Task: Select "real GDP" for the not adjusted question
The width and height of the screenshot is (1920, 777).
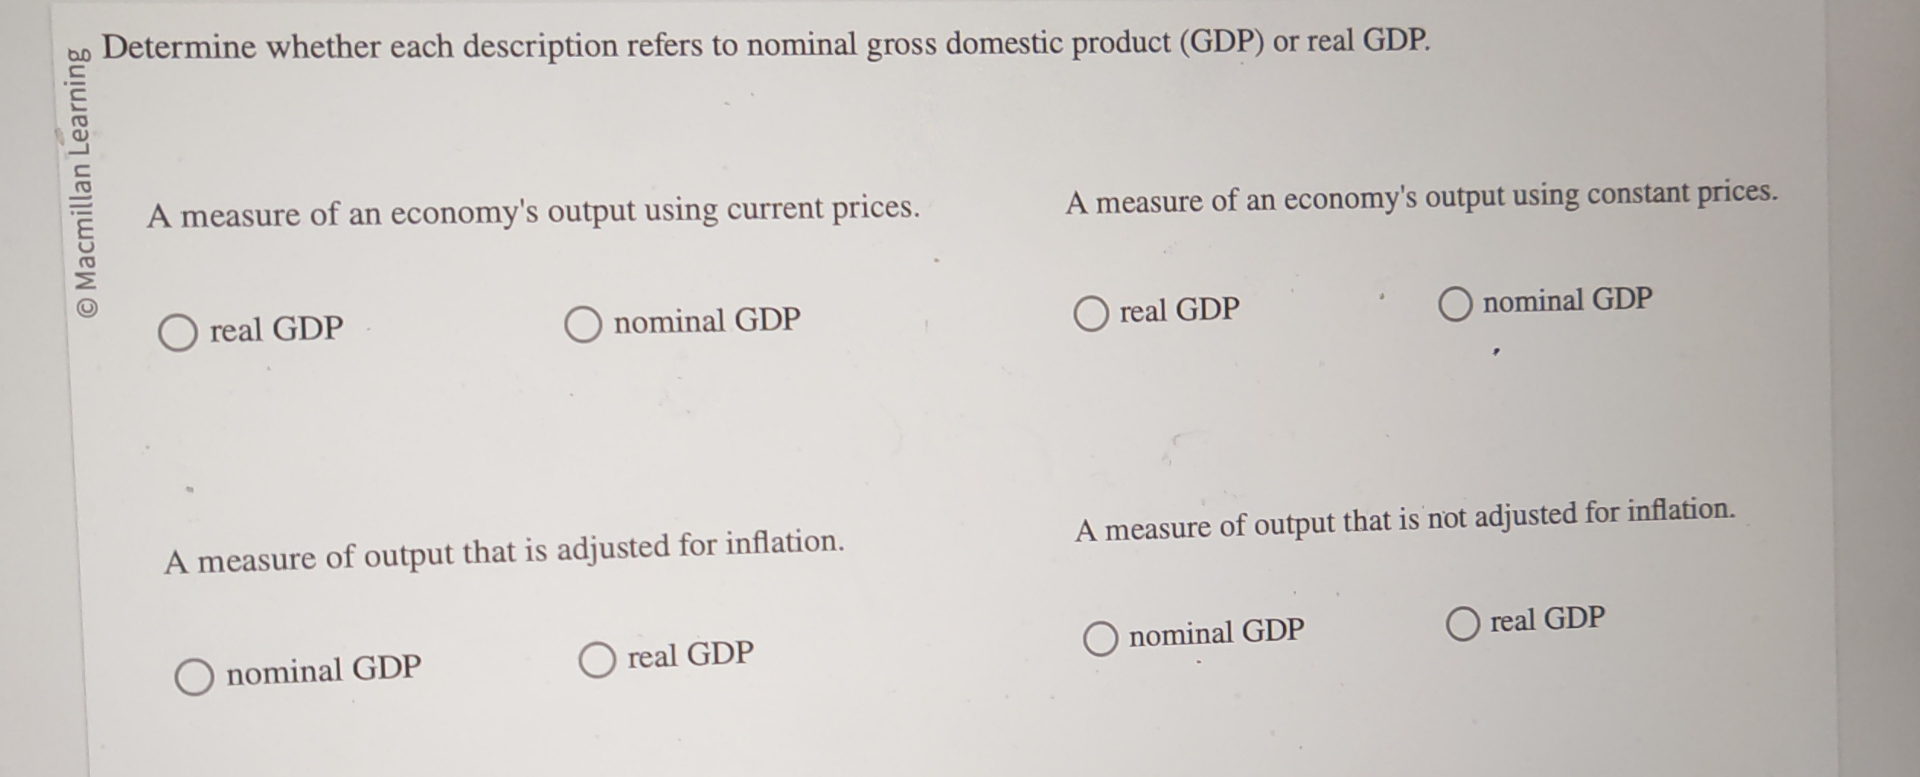Action: coord(1463,624)
